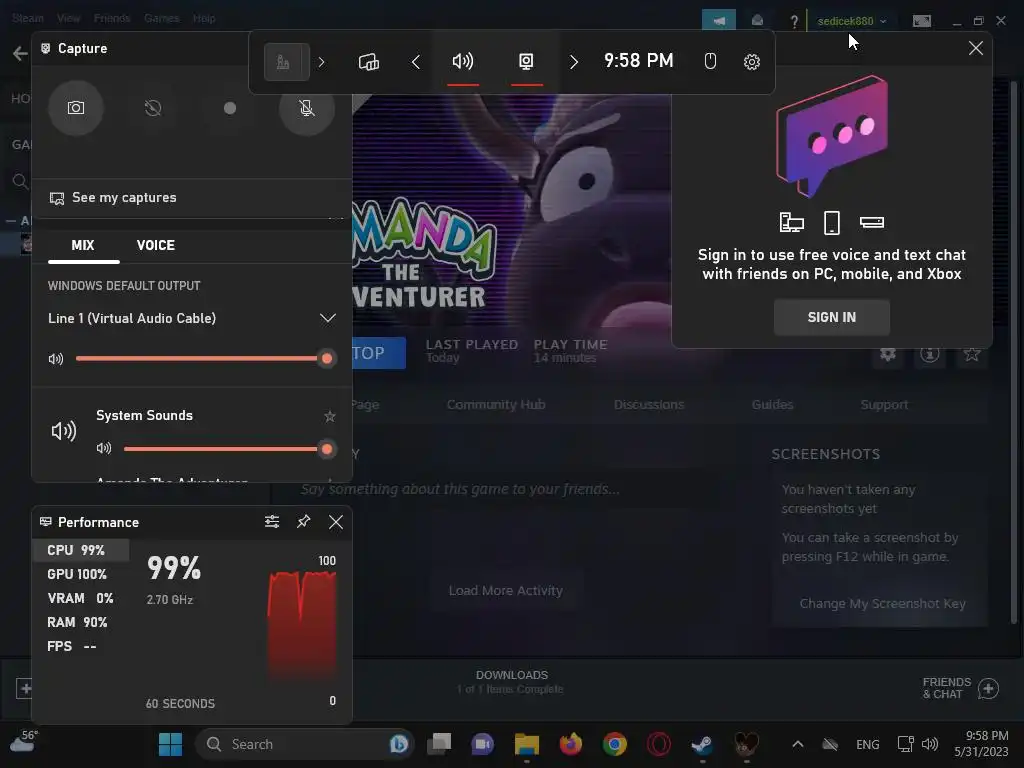Open the sedicek880 account dropdown

pyautogui.click(x=852, y=21)
